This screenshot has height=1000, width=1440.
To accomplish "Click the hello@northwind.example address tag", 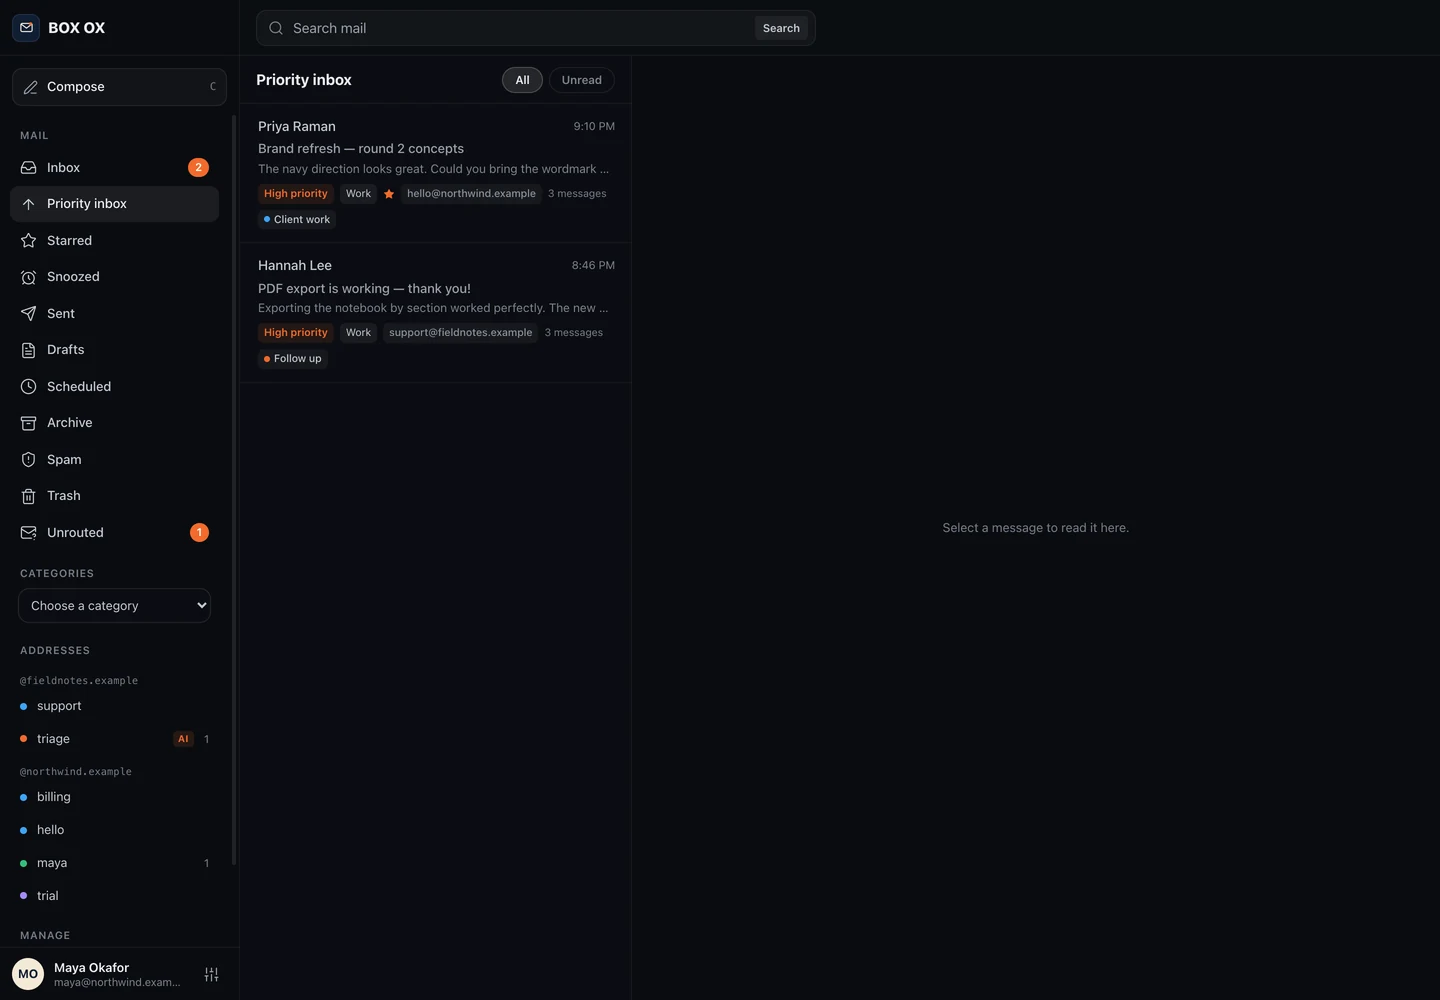I will 471,194.
